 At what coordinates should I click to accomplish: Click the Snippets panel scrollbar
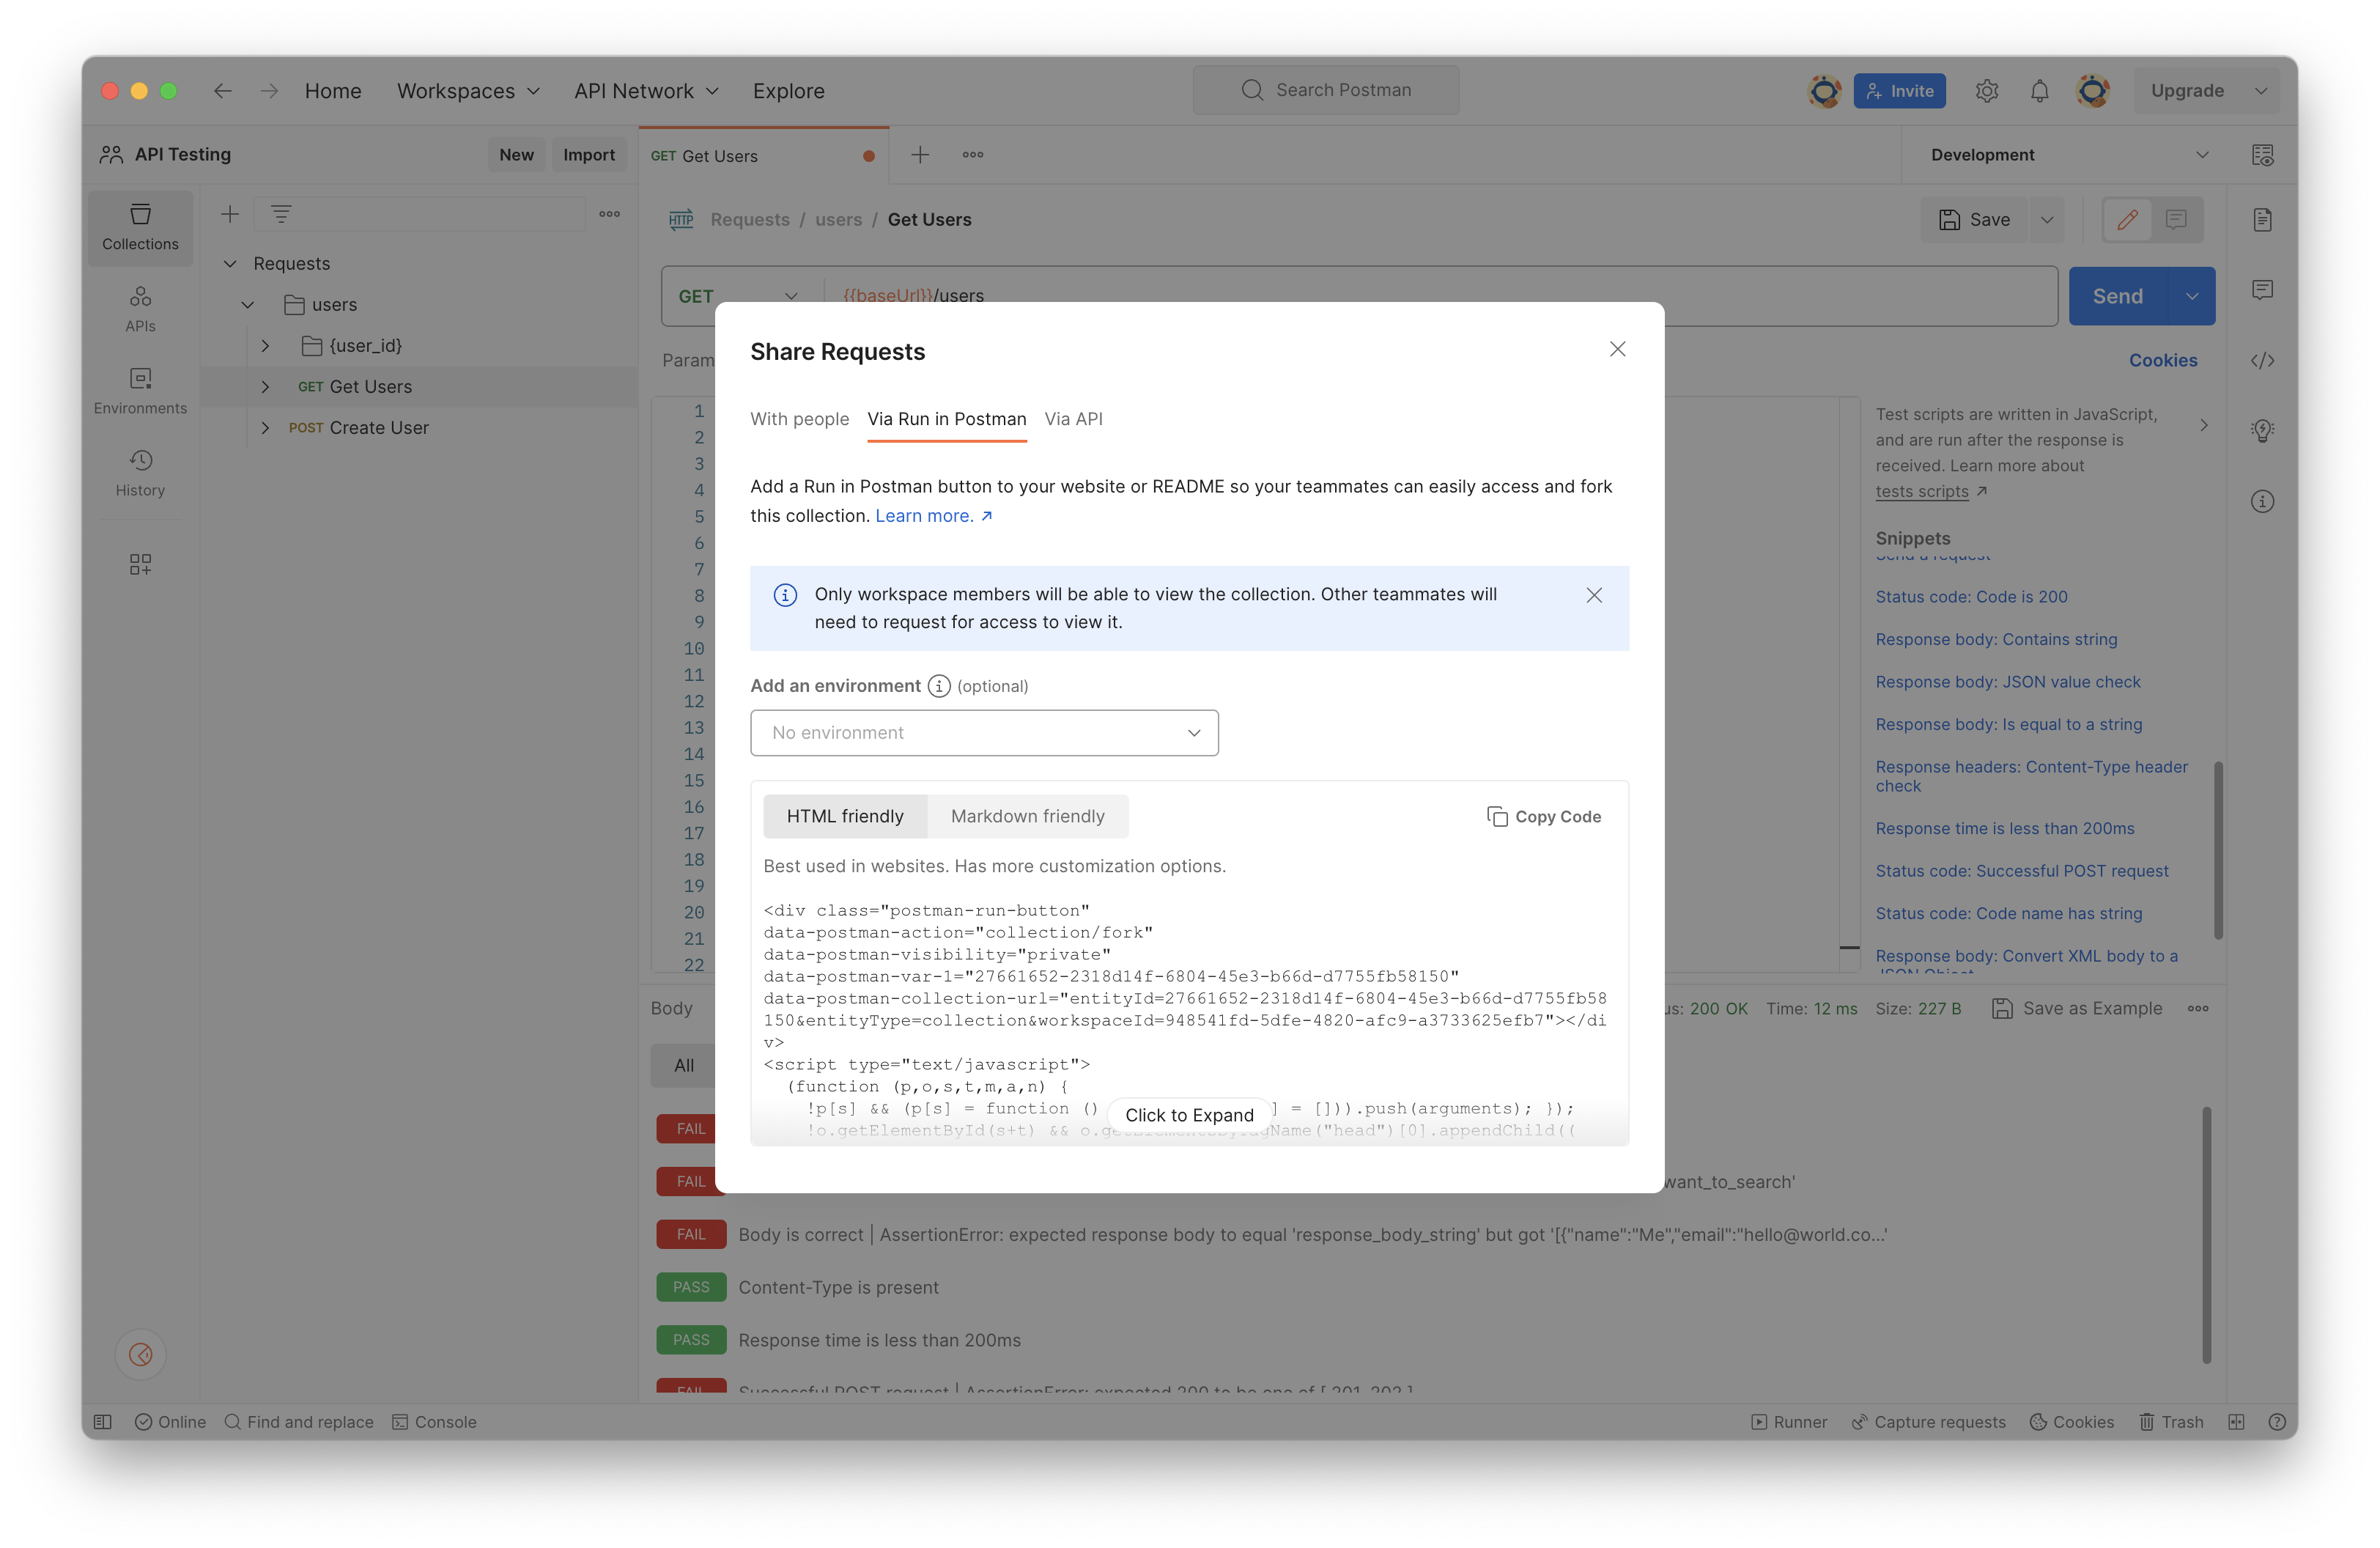coord(2217,851)
